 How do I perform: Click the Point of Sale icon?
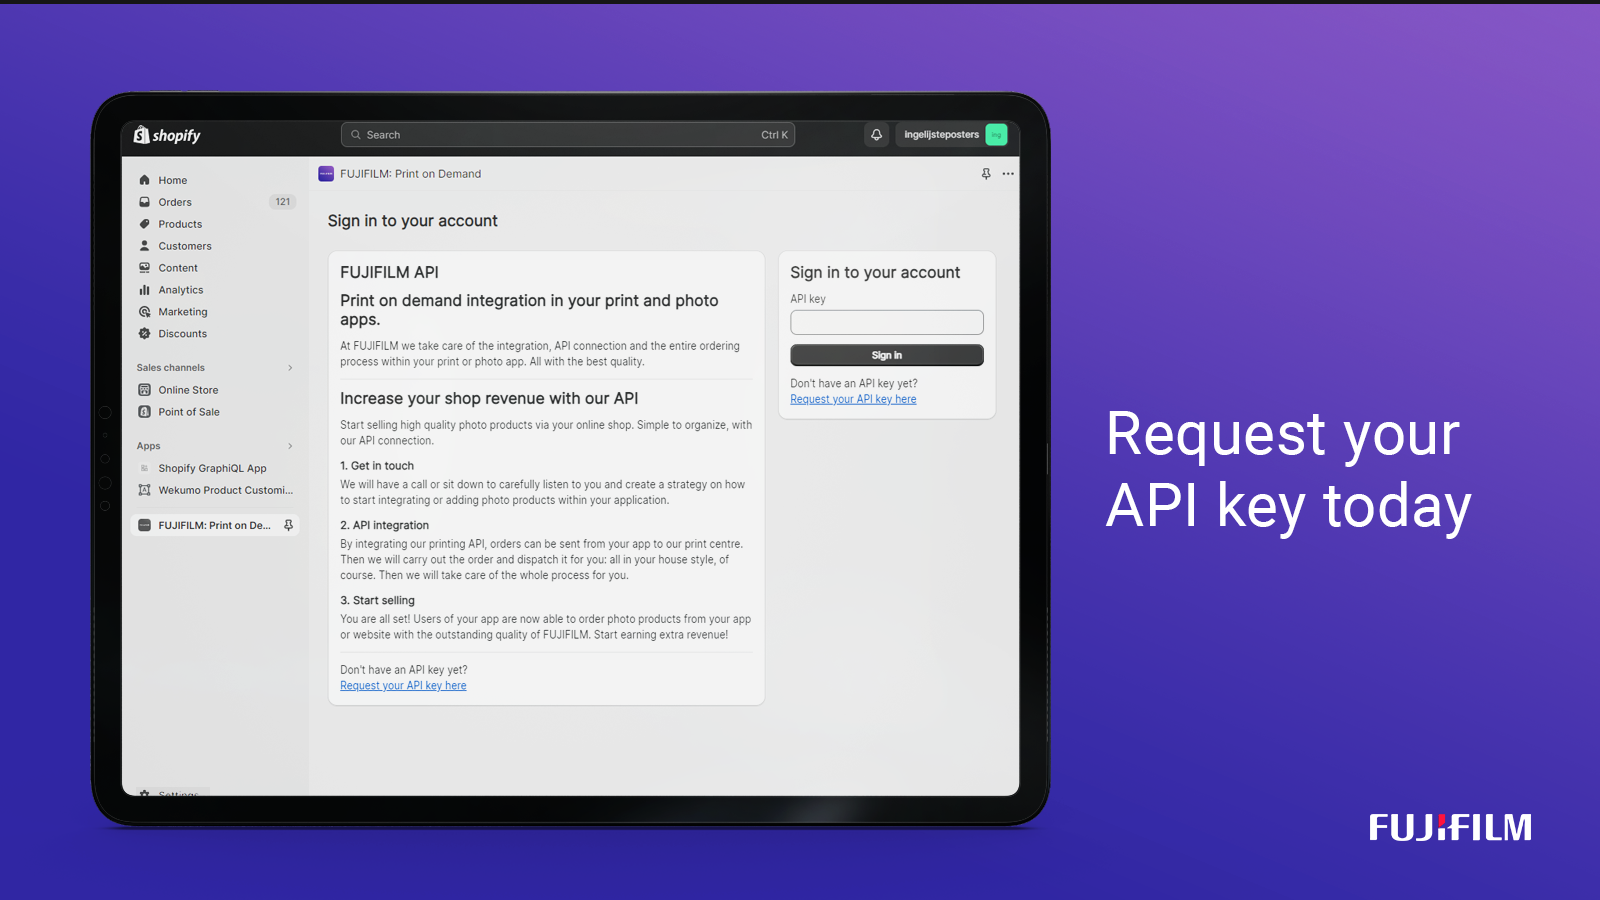click(x=145, y=412)
